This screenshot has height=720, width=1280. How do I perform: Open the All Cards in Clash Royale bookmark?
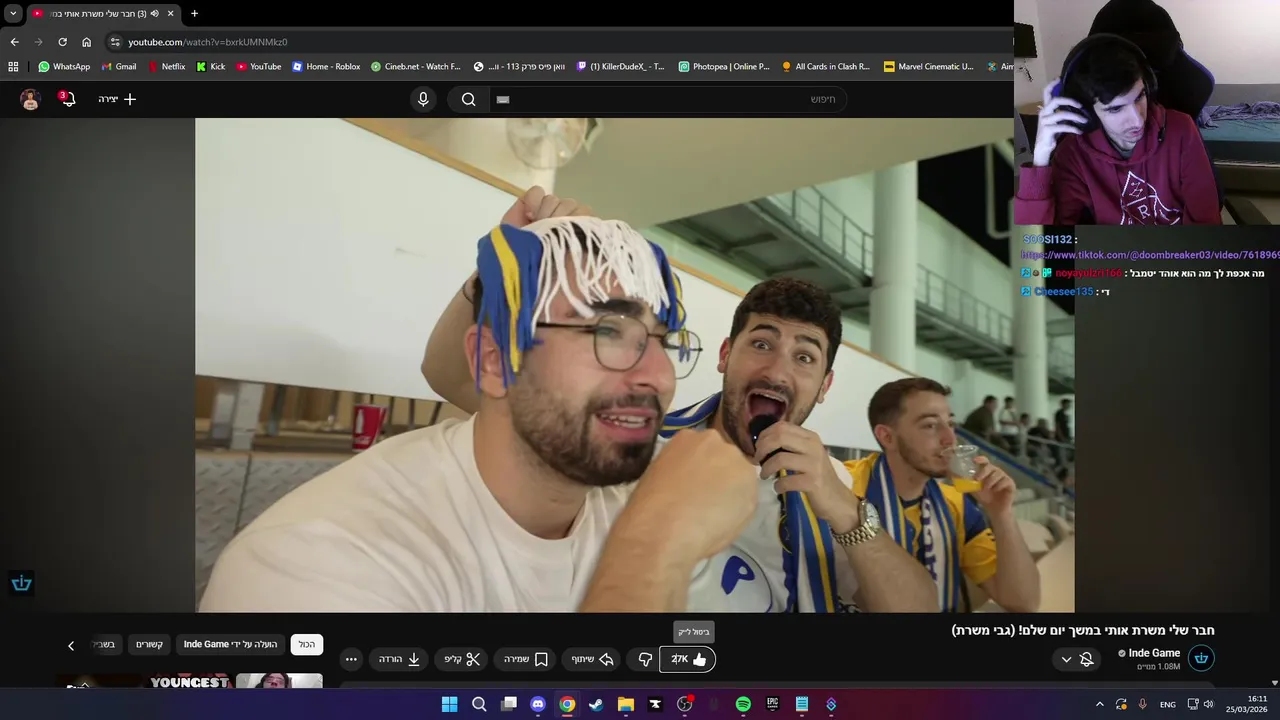[826, 67]
